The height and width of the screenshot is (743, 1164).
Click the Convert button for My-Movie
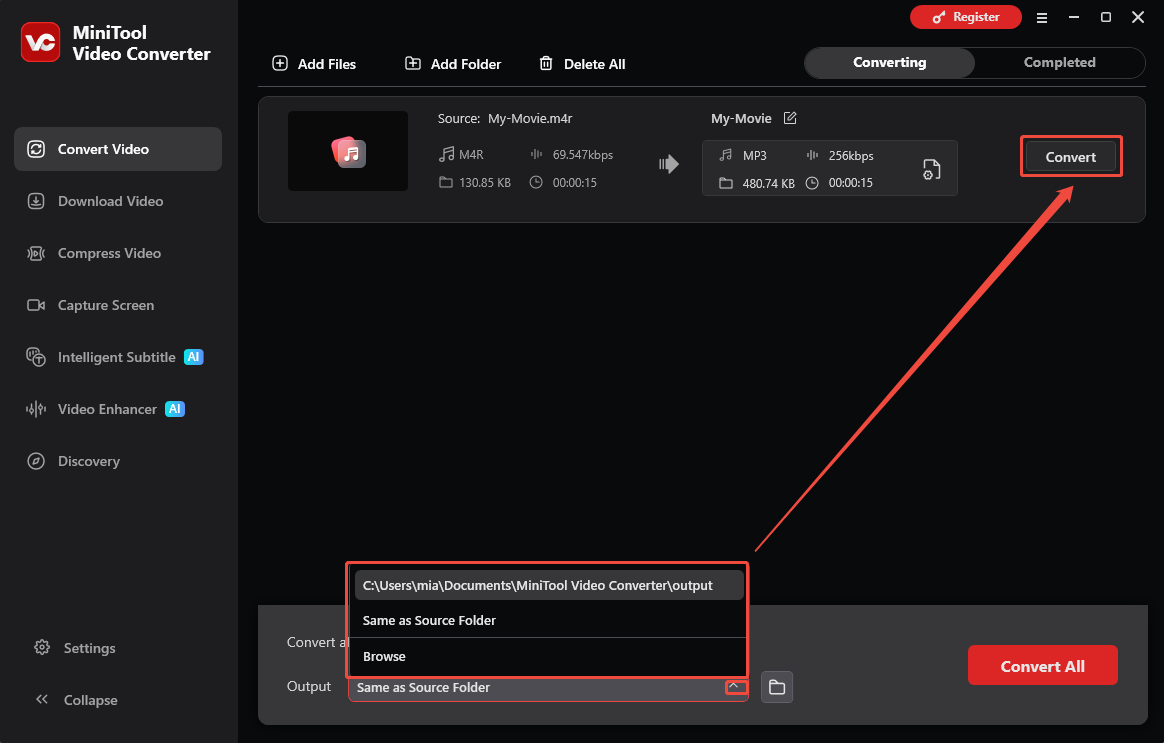pos(1070,157)
